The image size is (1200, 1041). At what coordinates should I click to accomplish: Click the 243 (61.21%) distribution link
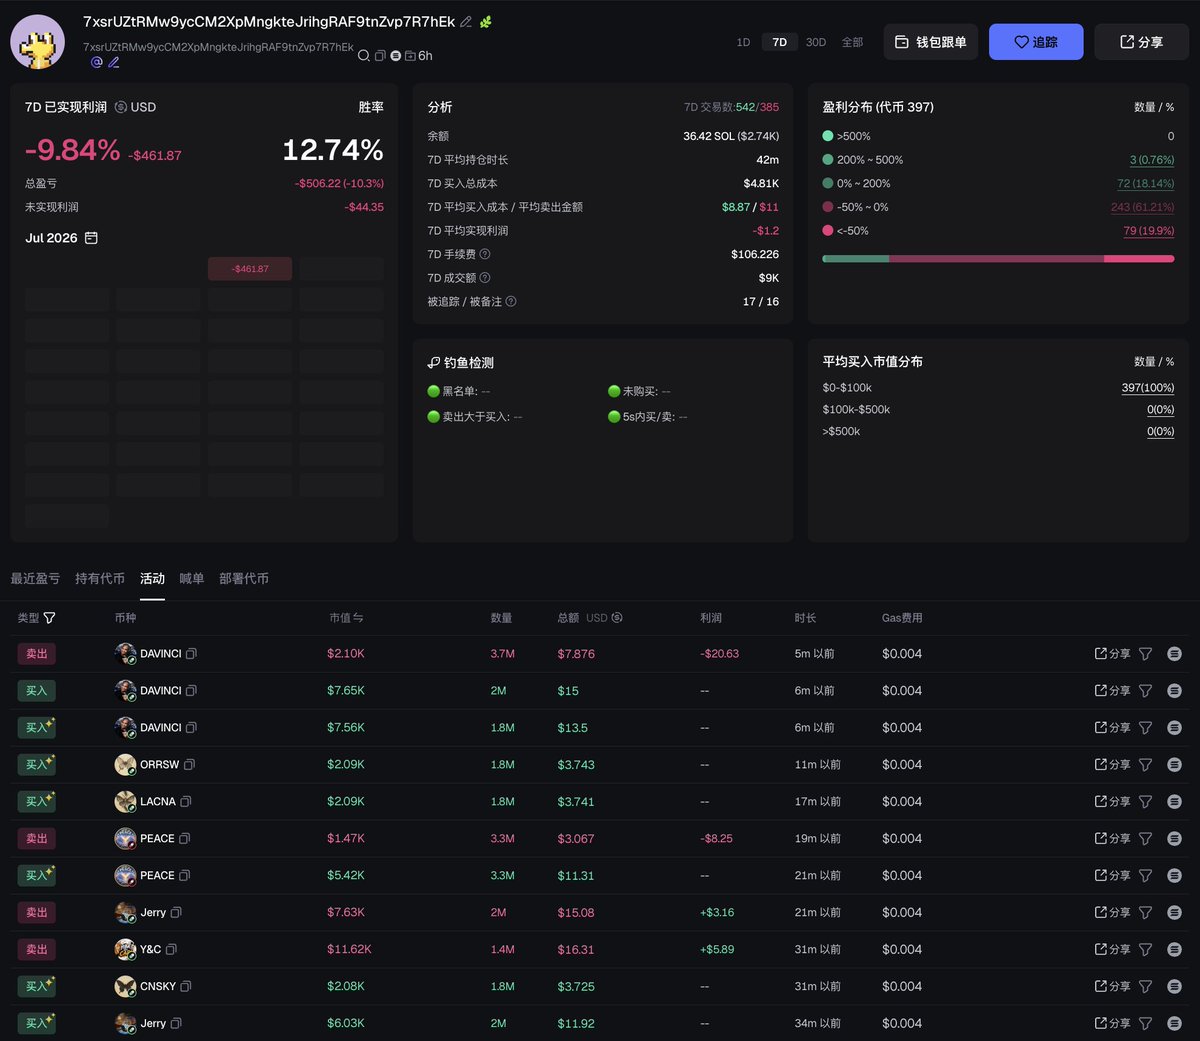tap(1143, 207)
